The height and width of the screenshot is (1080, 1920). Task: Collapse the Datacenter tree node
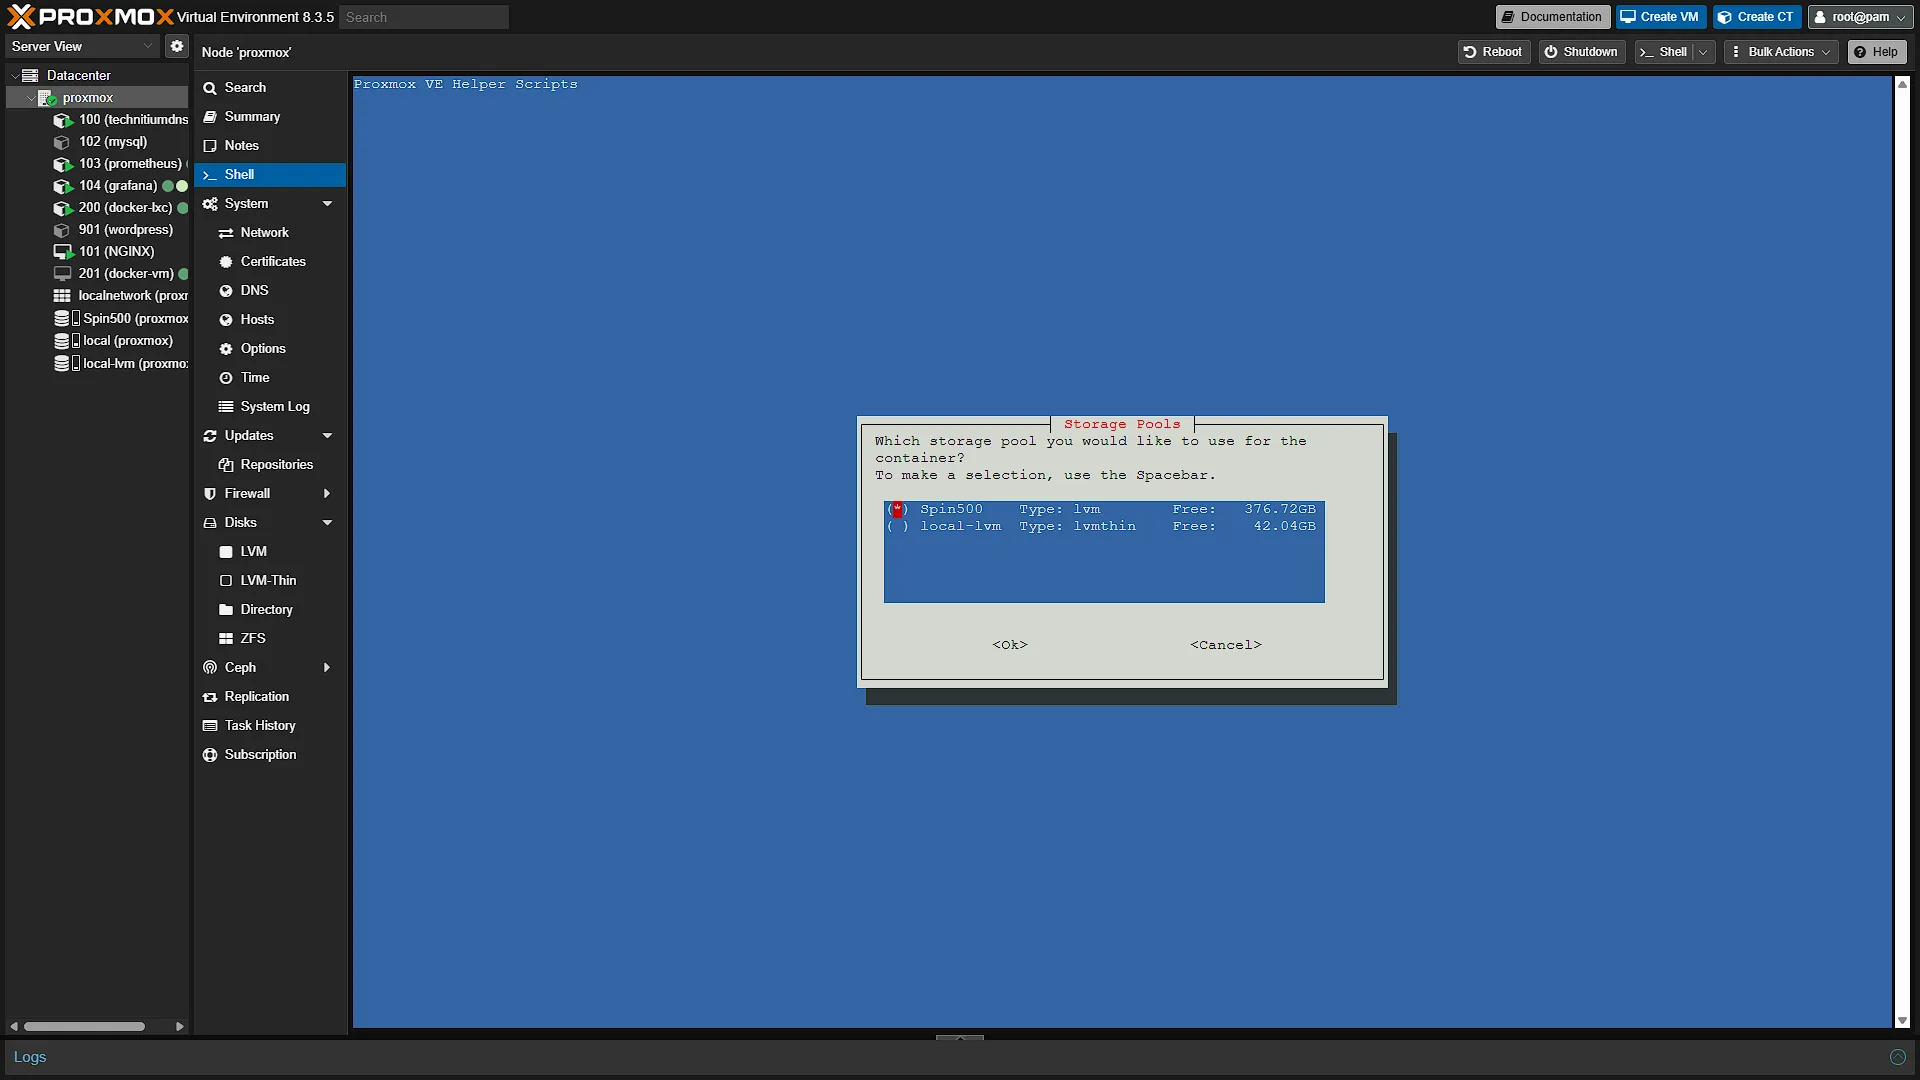tap(14, 75)
